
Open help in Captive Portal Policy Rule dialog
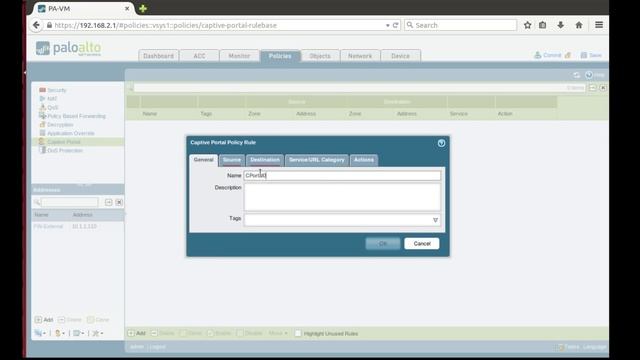pyautogui.click(x=441, y=143)
